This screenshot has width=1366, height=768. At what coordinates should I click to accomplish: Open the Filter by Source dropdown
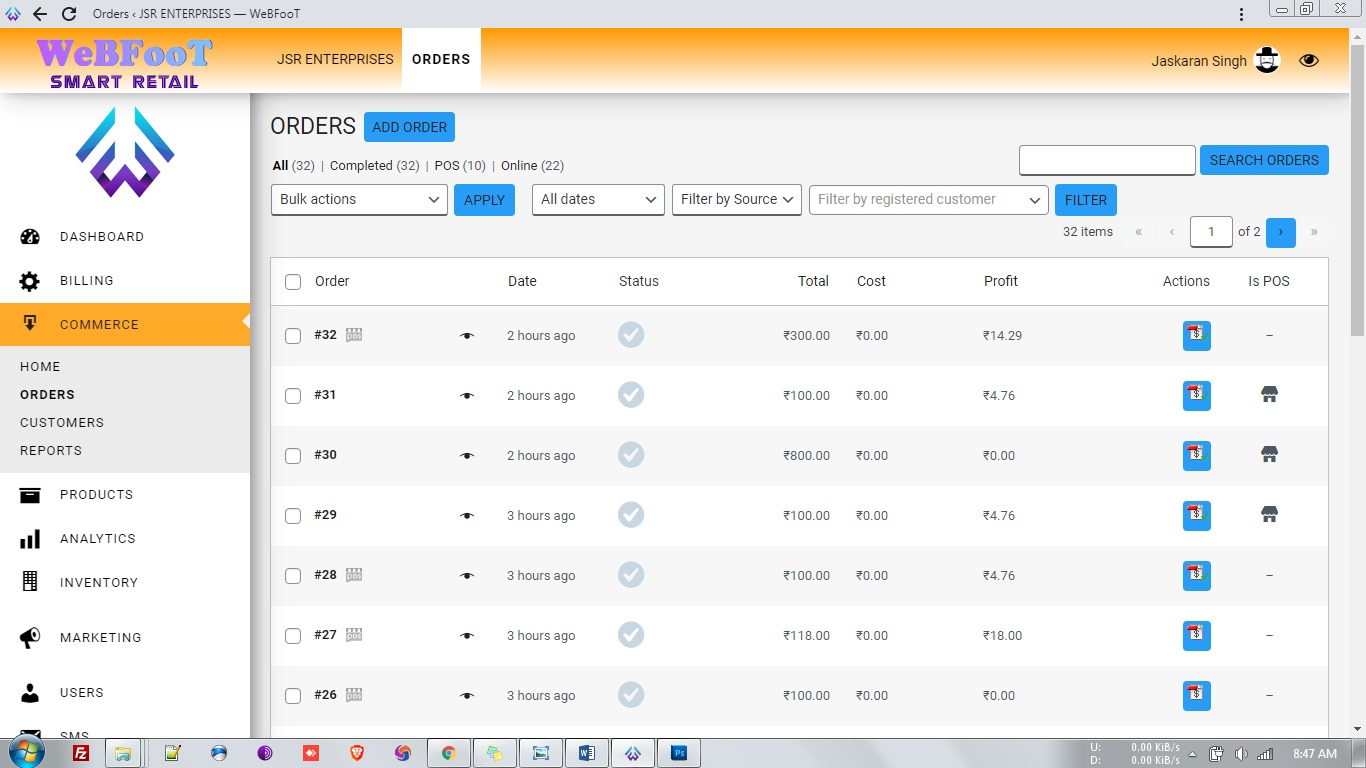[737, 200]
